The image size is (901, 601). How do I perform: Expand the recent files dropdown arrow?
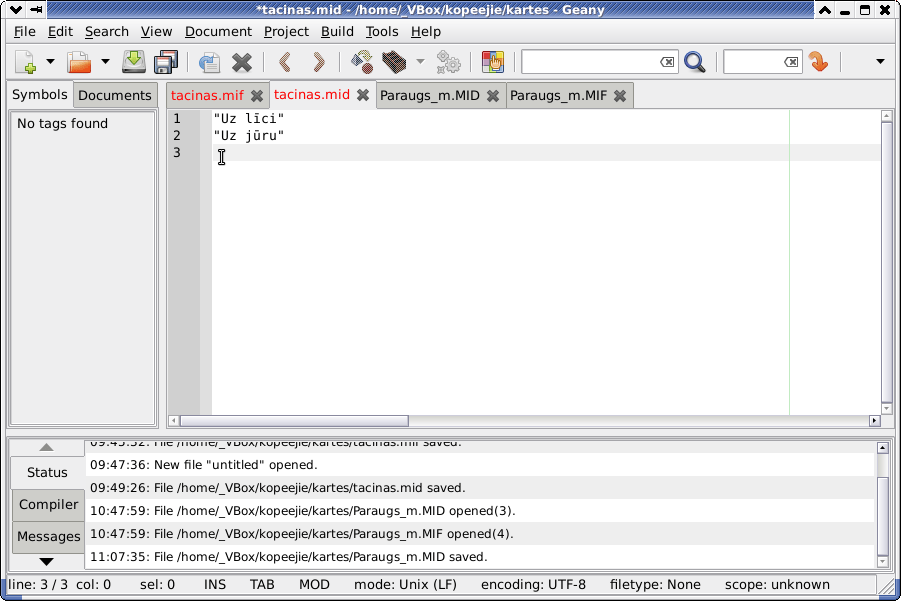click(x=105, y=61)
